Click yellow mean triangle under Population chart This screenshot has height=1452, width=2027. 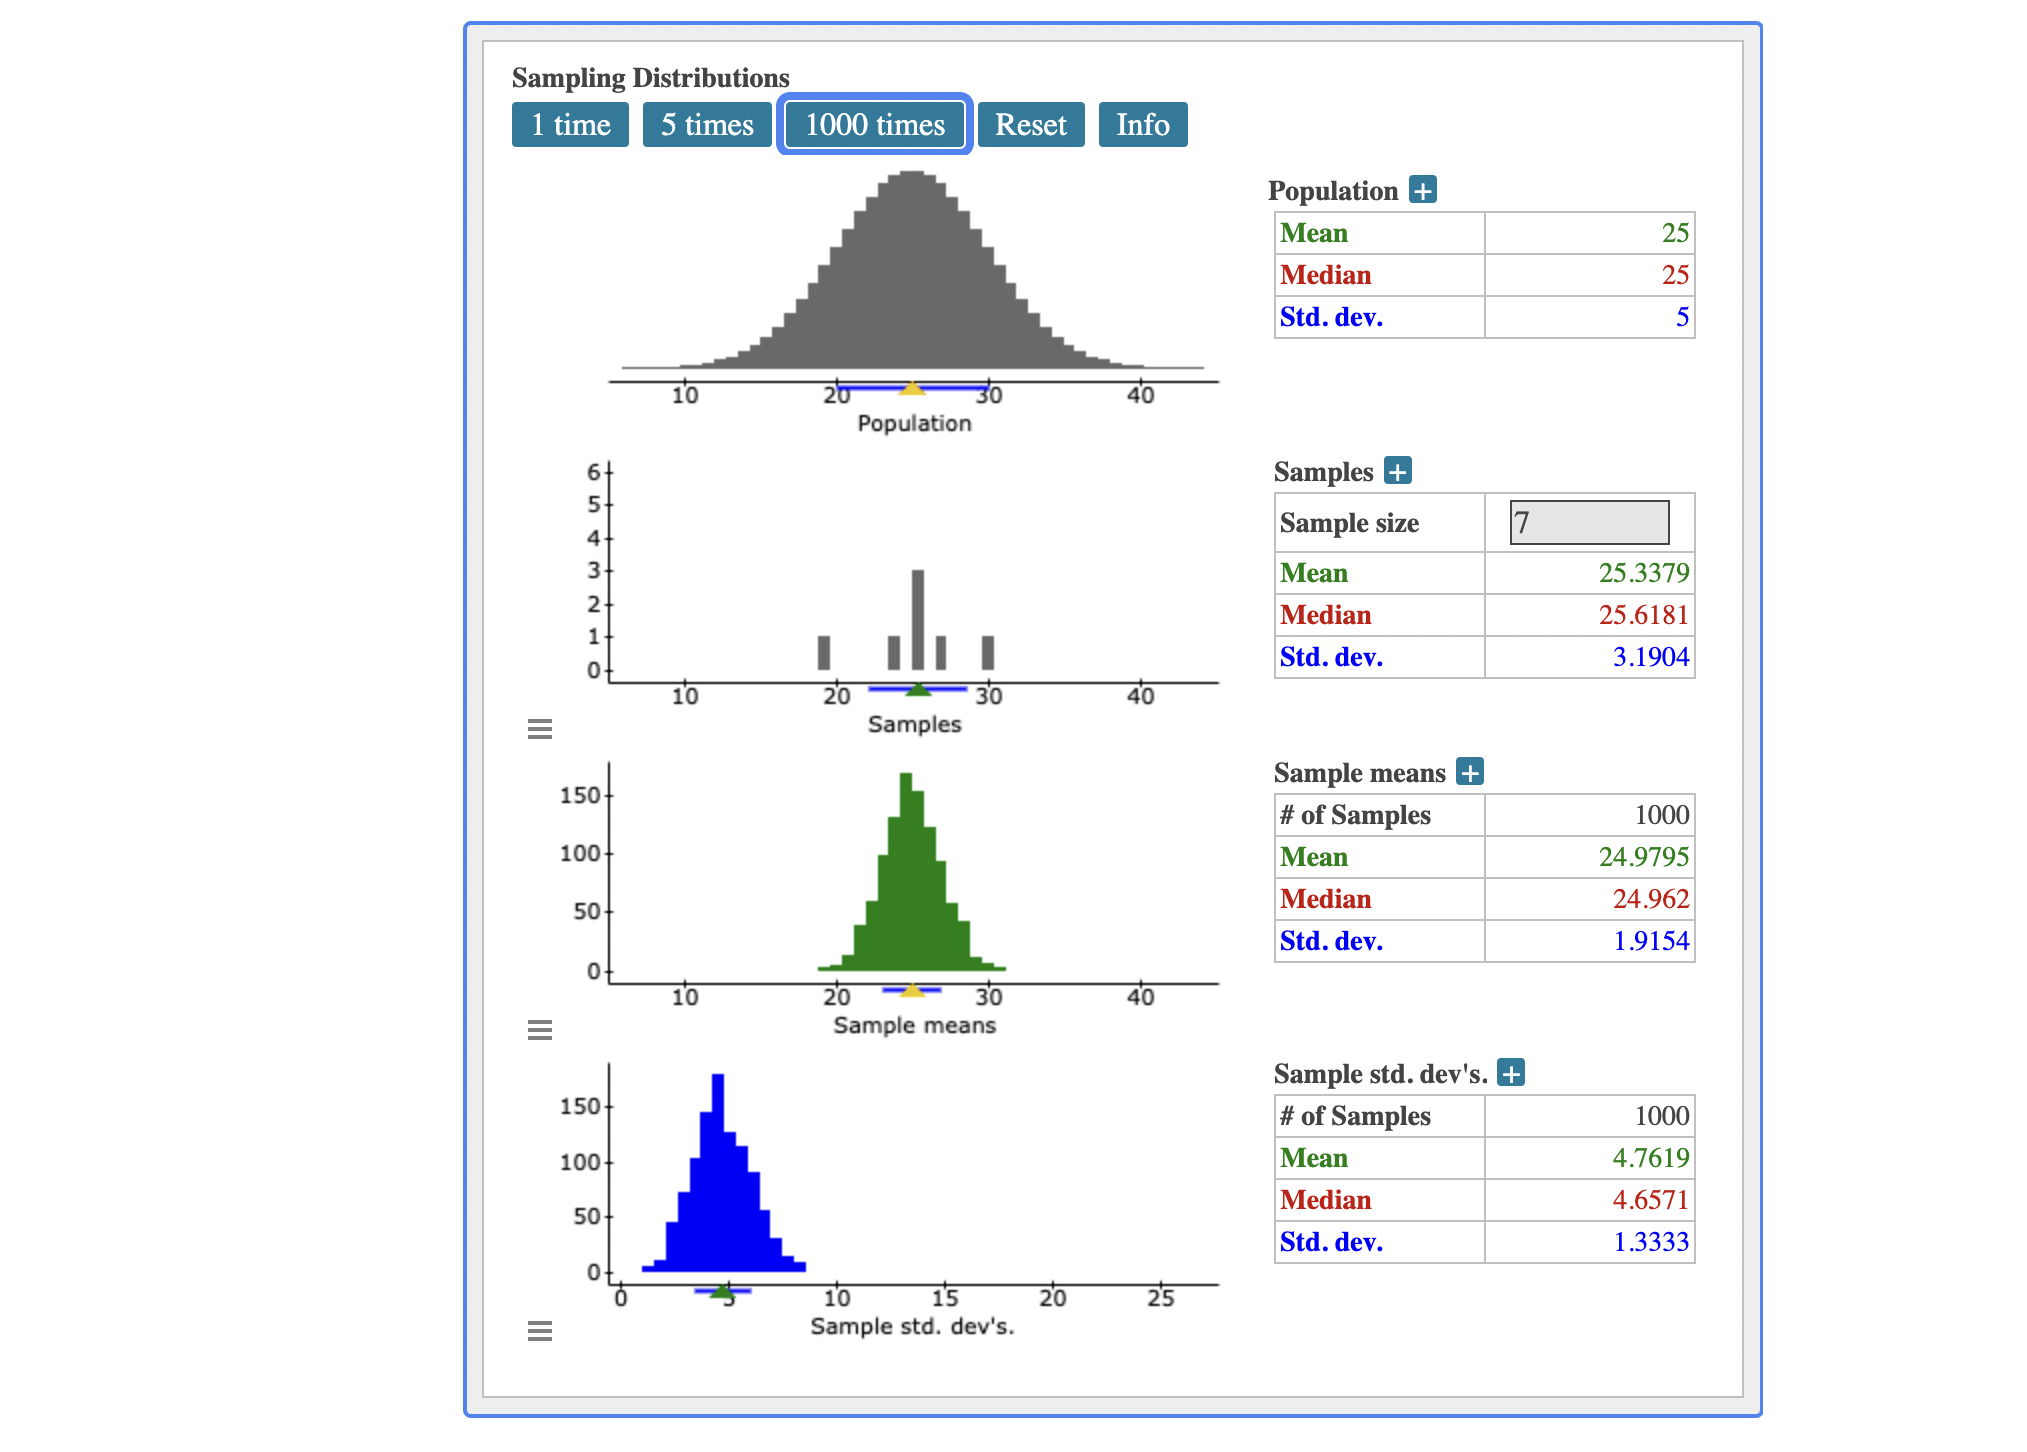[x=912, y=388]
